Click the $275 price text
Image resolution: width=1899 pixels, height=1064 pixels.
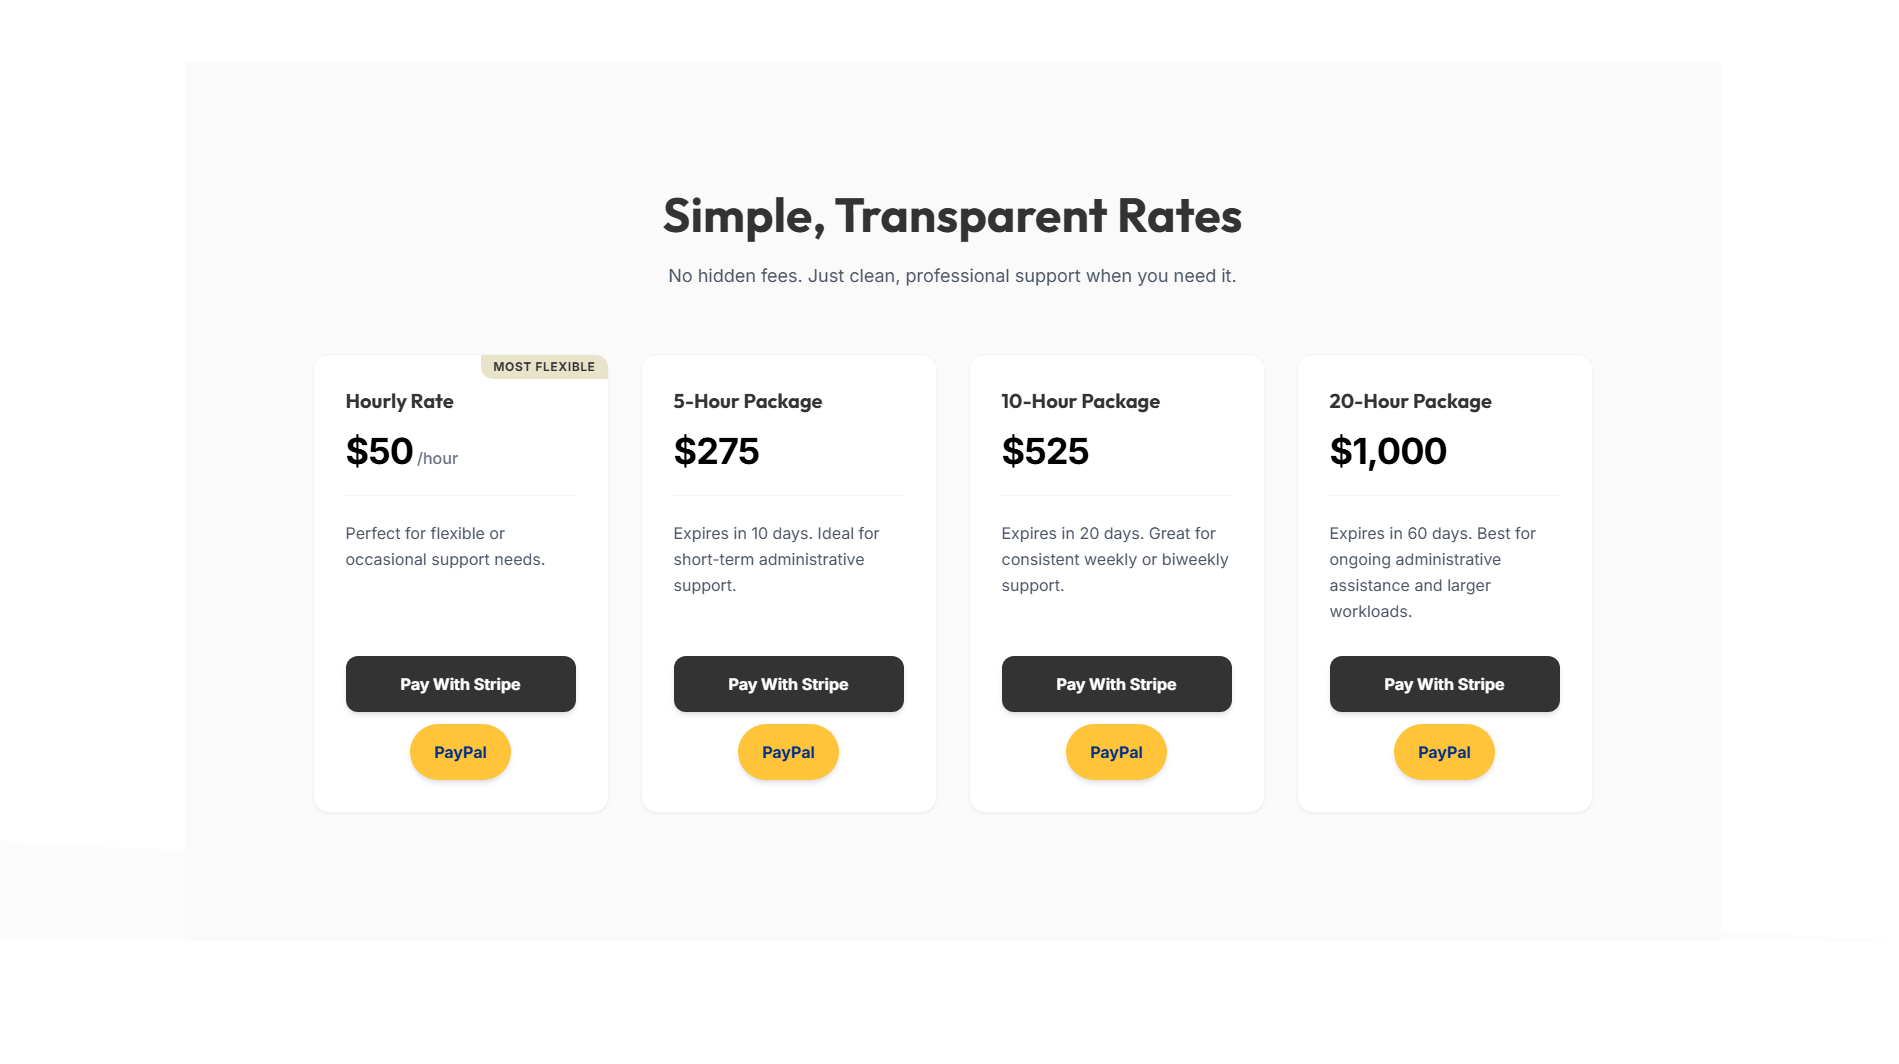(x=716, y=451)
